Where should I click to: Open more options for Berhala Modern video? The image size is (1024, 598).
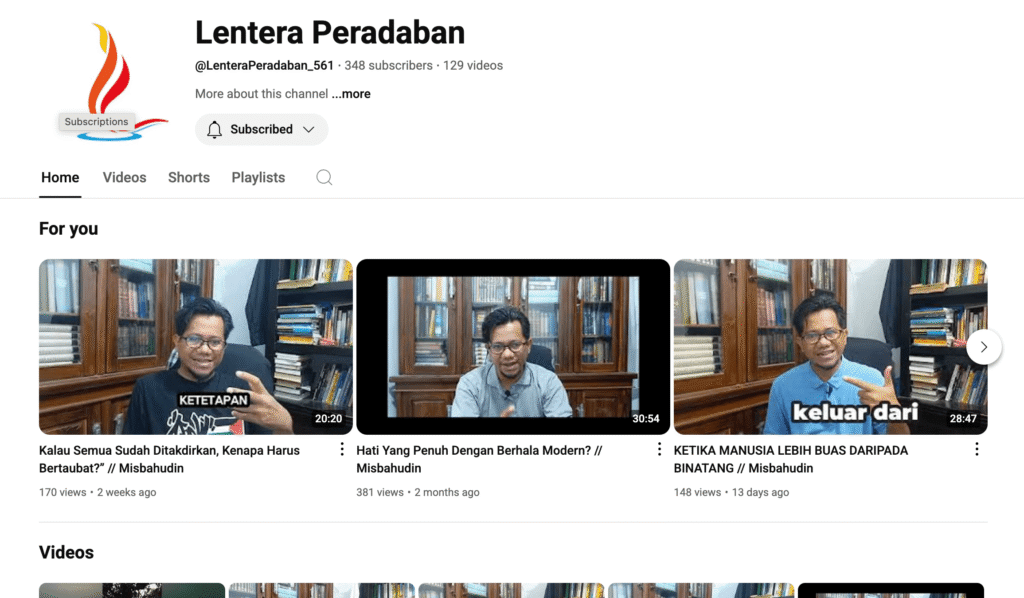[x=659, y=450]
